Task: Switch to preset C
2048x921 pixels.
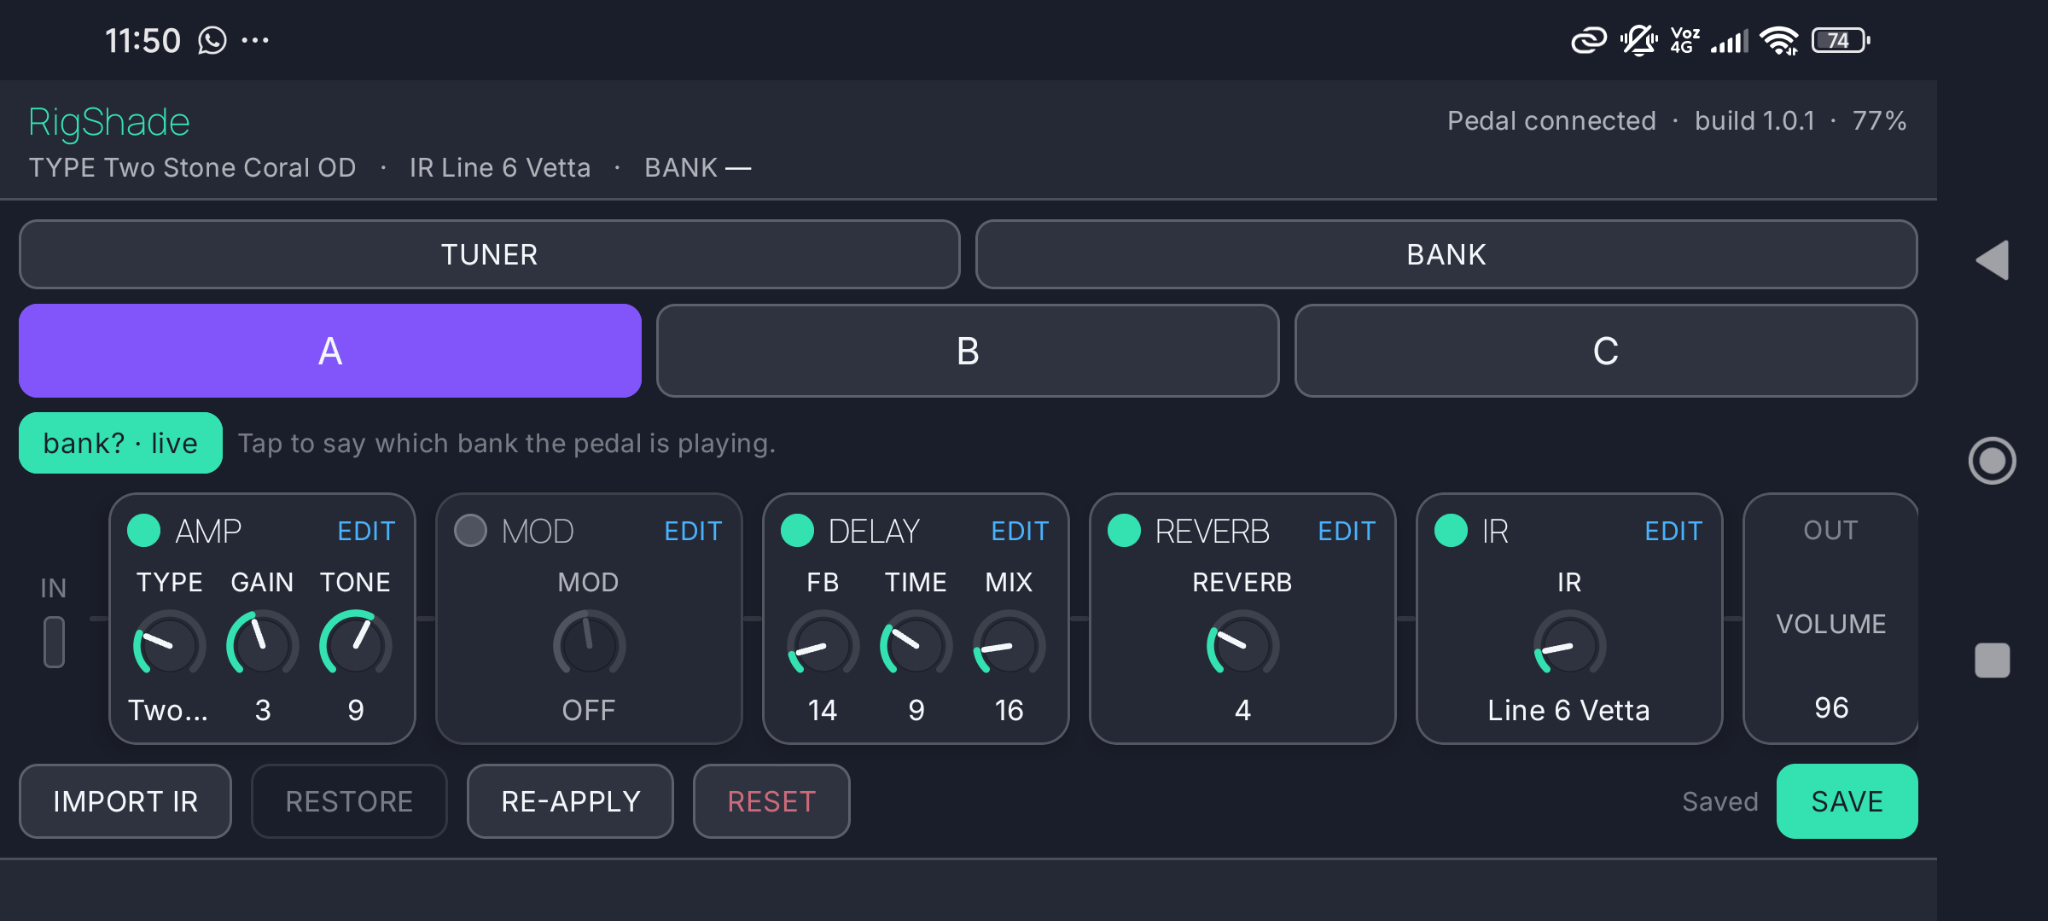Action: pyautogui.click(x=1605, y=351)
